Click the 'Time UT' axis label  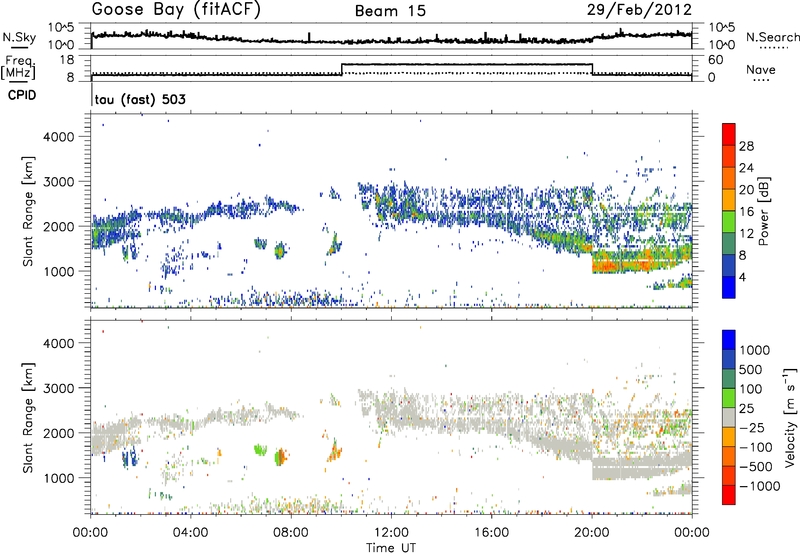pyautogui.click(x=391, y=548)
